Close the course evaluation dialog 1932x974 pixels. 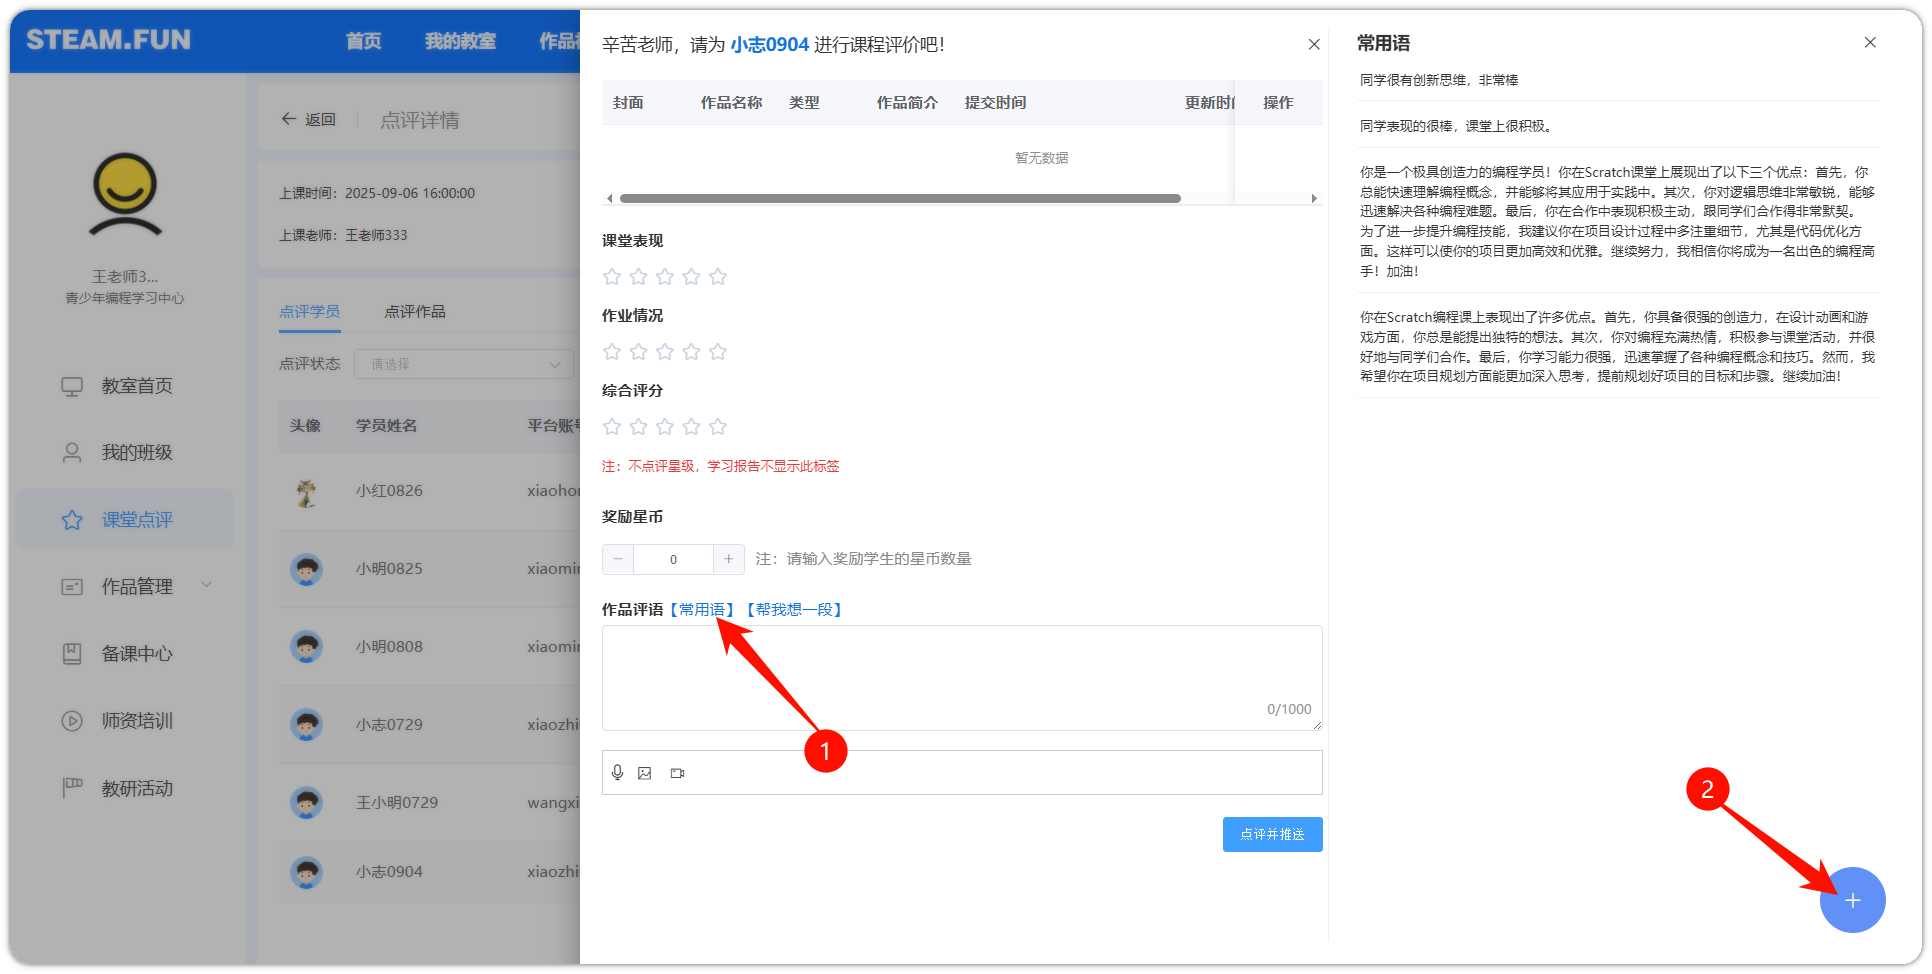point(1314,44)
